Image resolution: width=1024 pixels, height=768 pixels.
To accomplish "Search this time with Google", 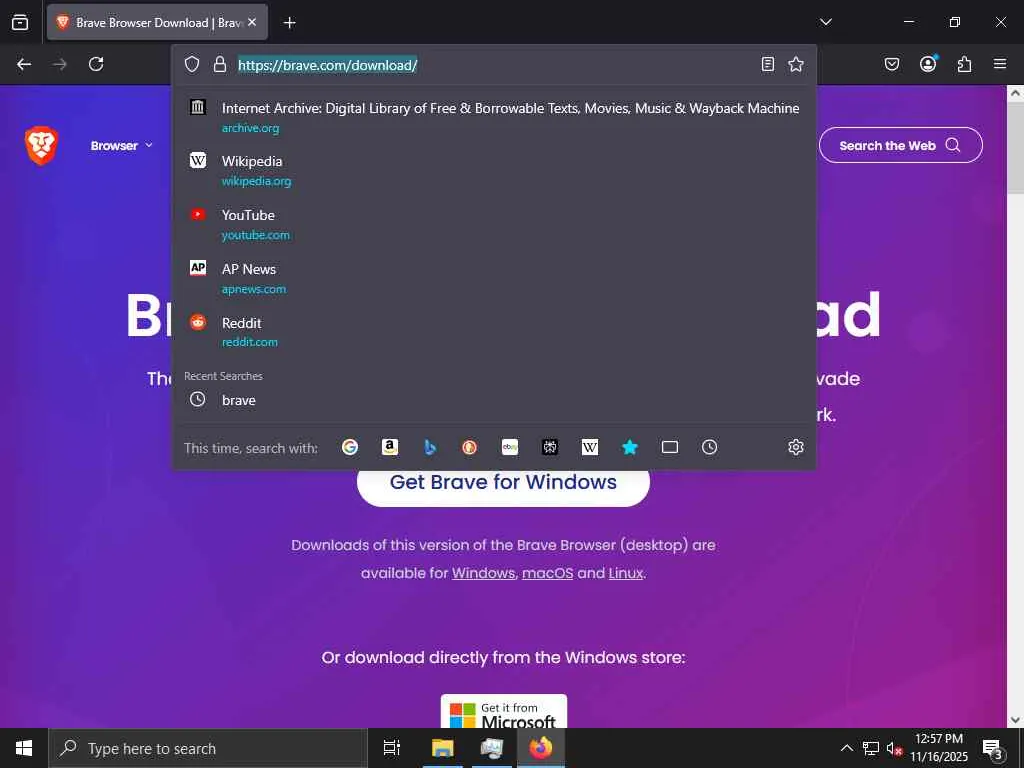I will (350, 447).
